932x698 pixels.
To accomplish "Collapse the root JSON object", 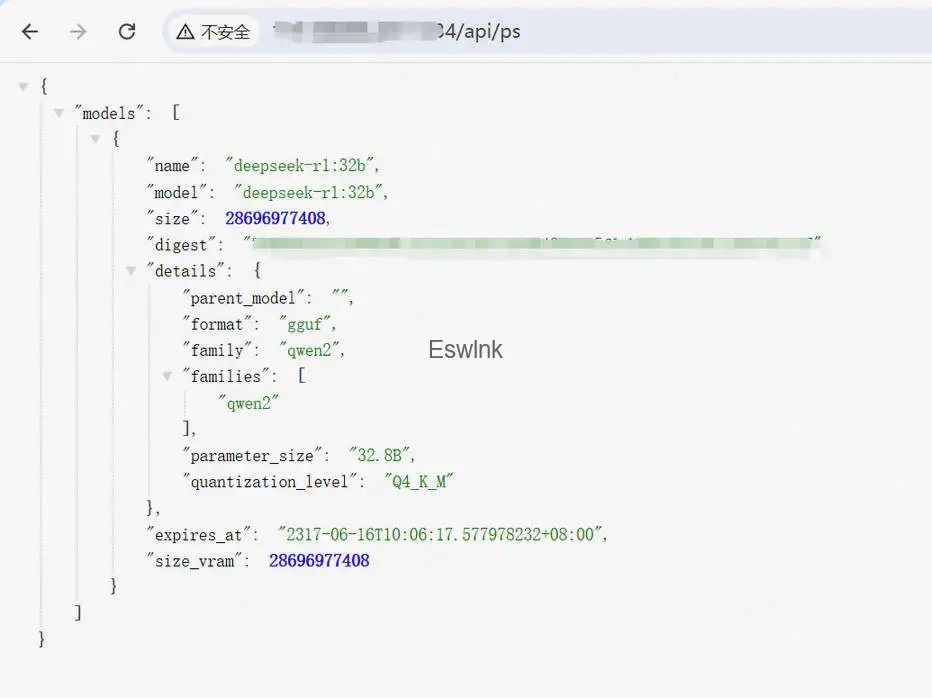I will click(x=23, y=87).
